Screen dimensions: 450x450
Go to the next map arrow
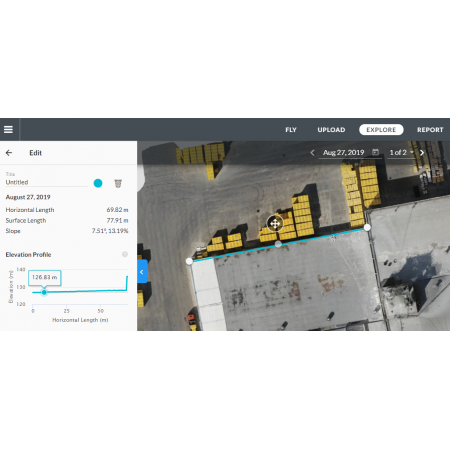click(x=422, y=153)
